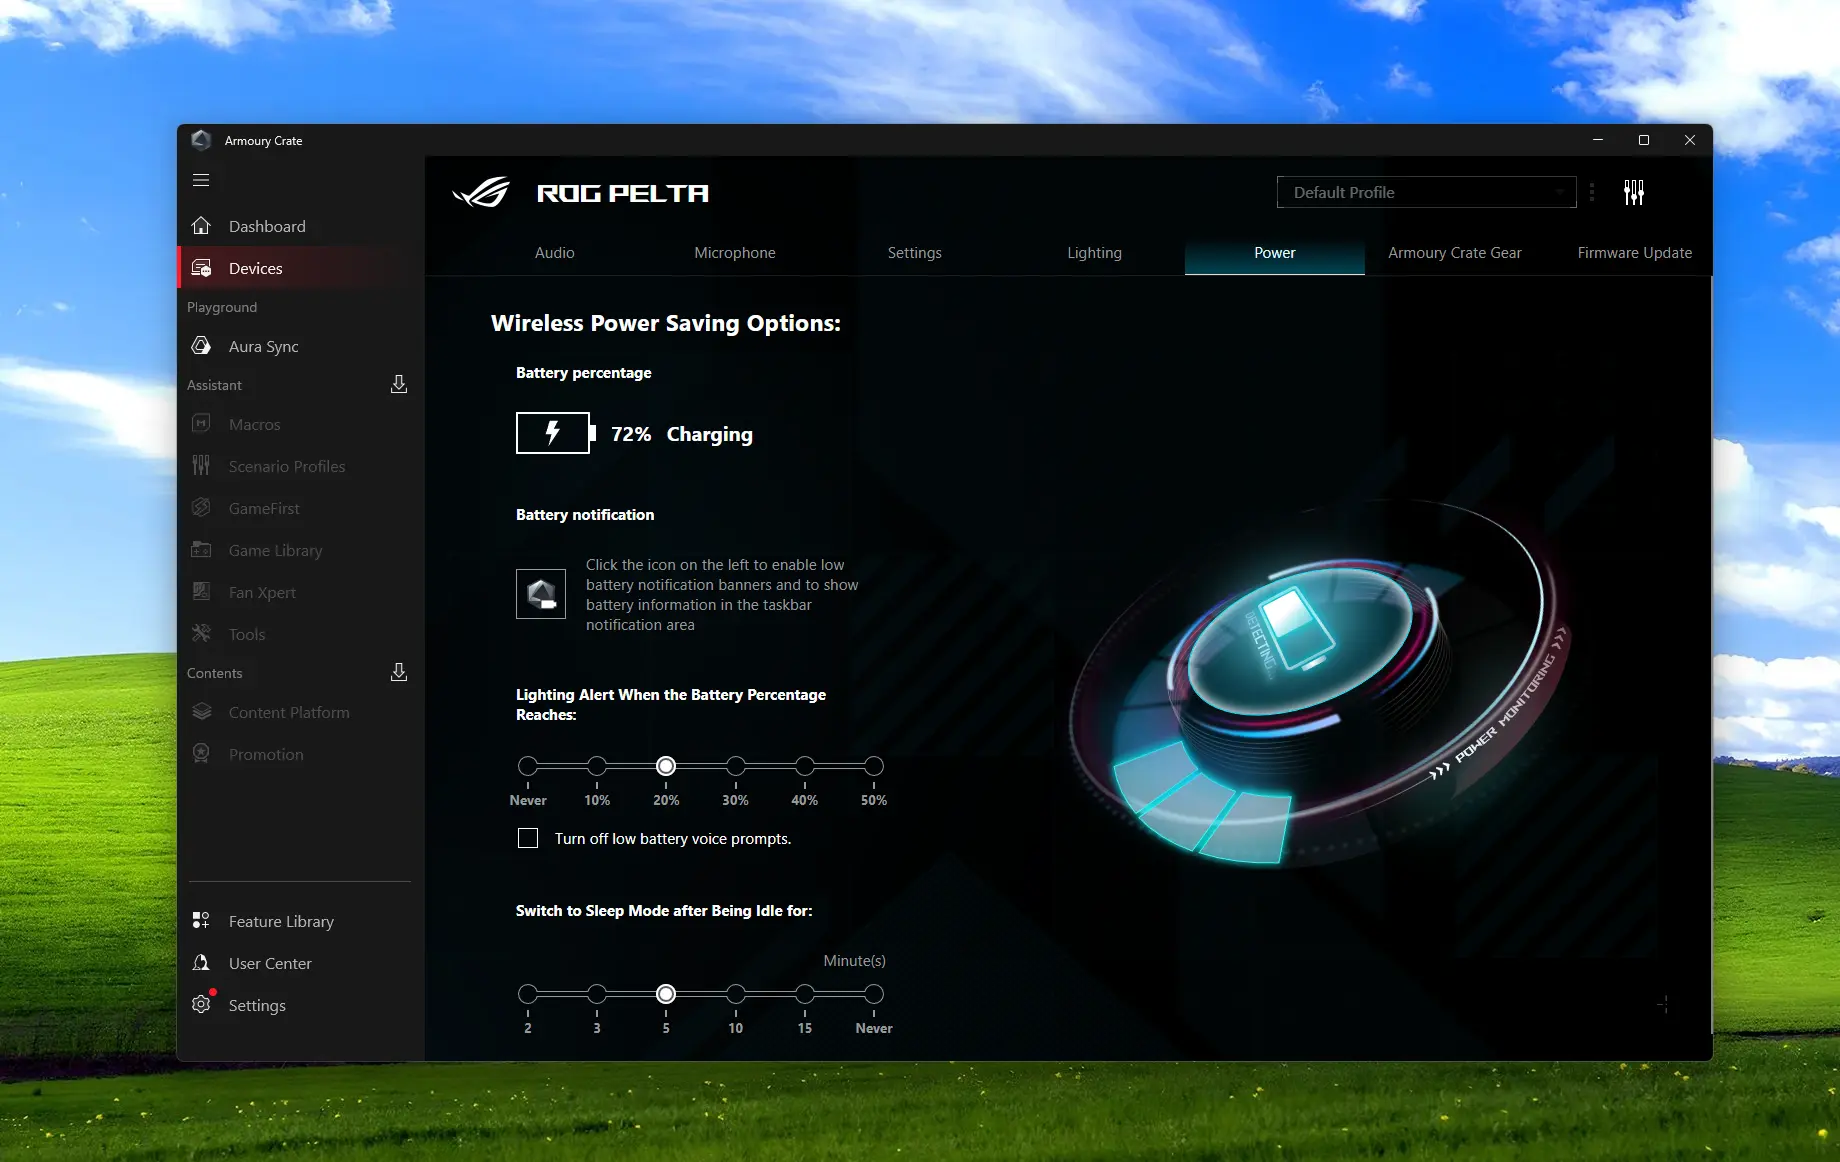Select Devices in the sidebar
Viewport: 1840px width, 1162px height.
[255, 268]
